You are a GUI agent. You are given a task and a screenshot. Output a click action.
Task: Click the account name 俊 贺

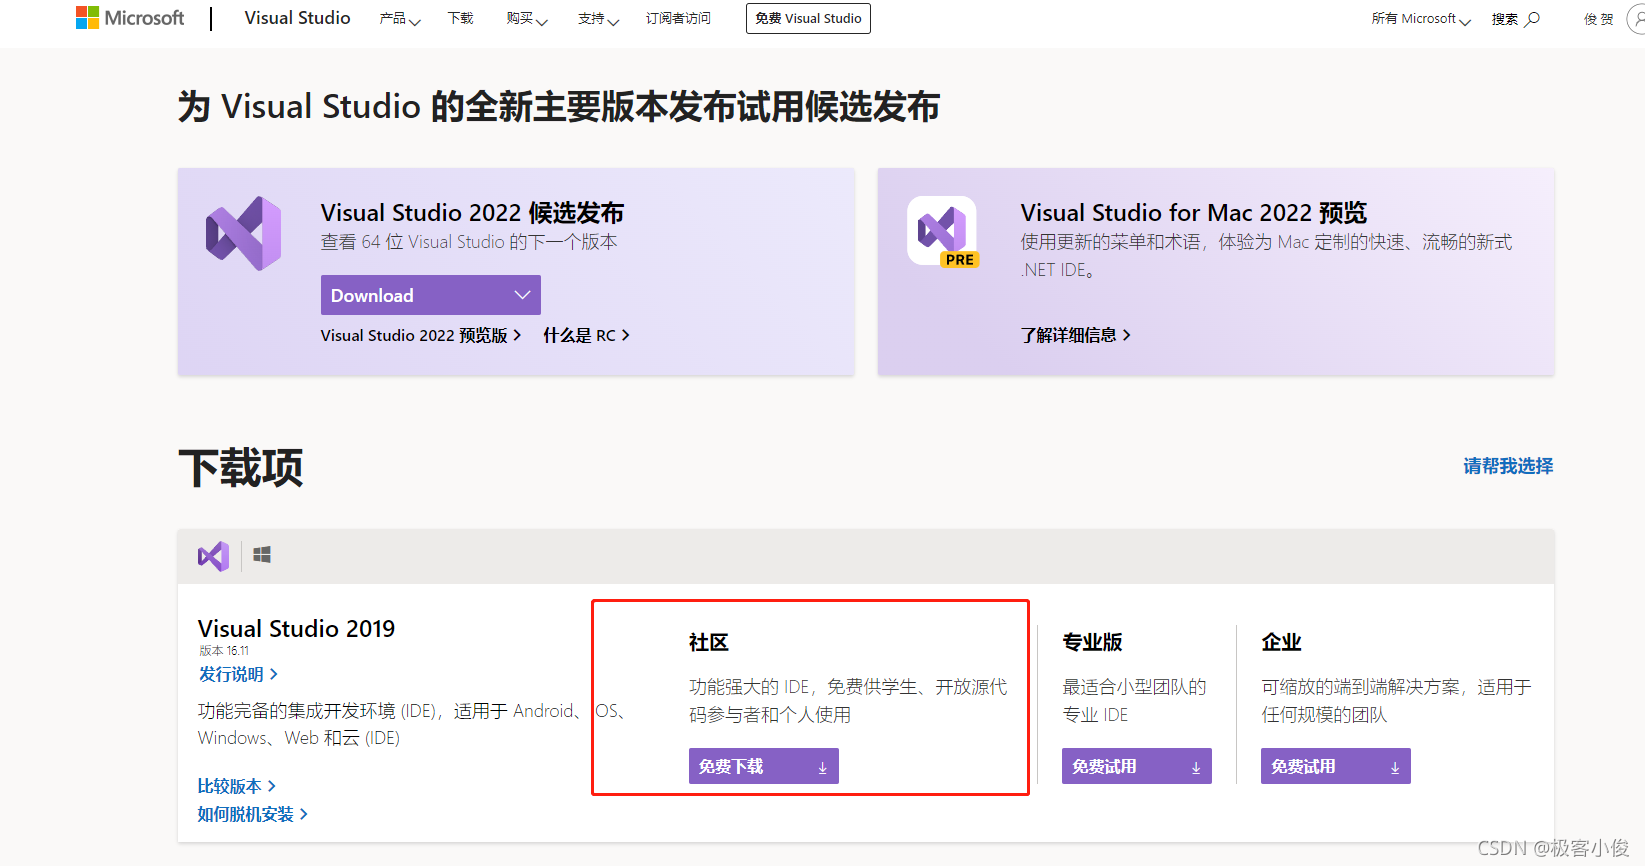point(1598,19)
